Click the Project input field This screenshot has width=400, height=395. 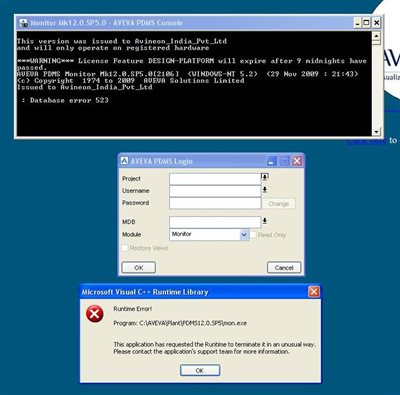pos(215,179)
